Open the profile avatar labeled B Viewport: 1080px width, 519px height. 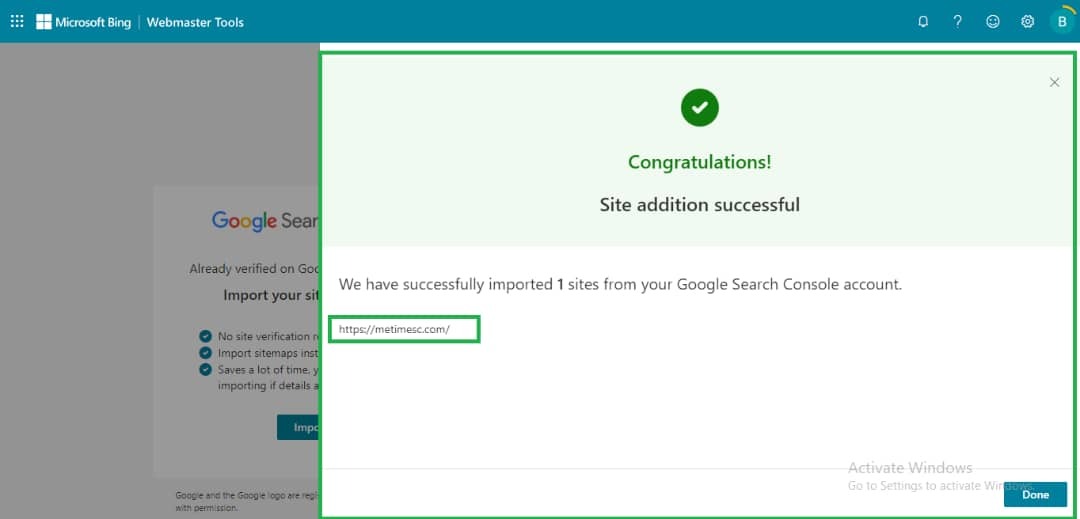(1061, 21)
